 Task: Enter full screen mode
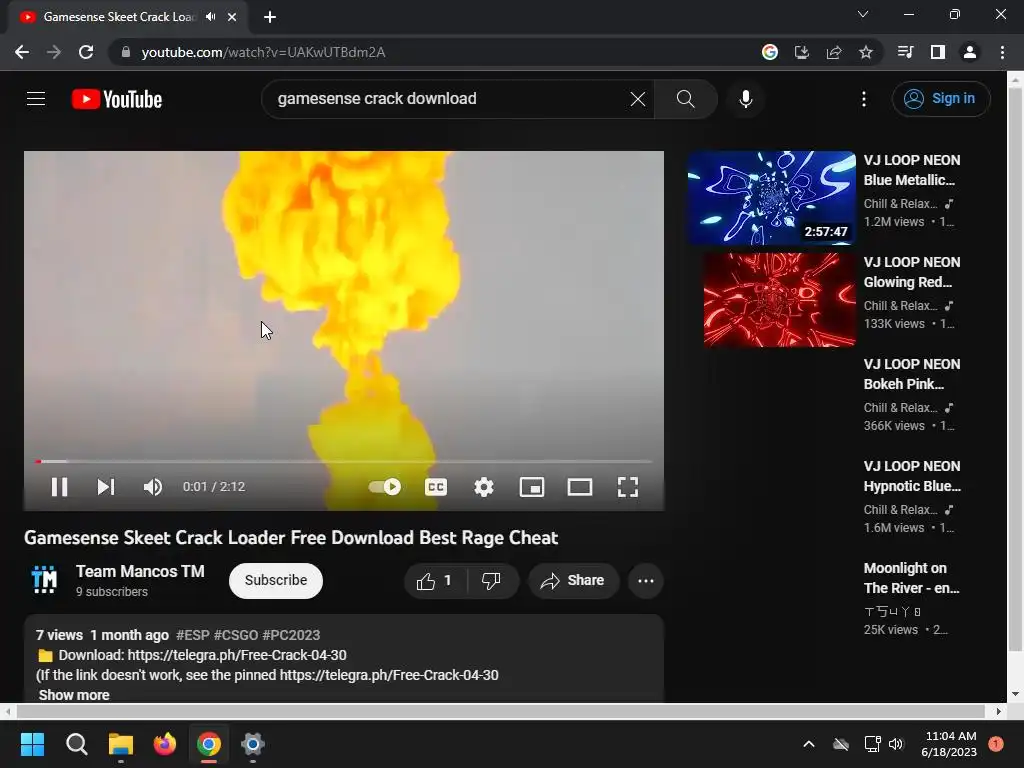pyautogui.click(x=628, y=487)
